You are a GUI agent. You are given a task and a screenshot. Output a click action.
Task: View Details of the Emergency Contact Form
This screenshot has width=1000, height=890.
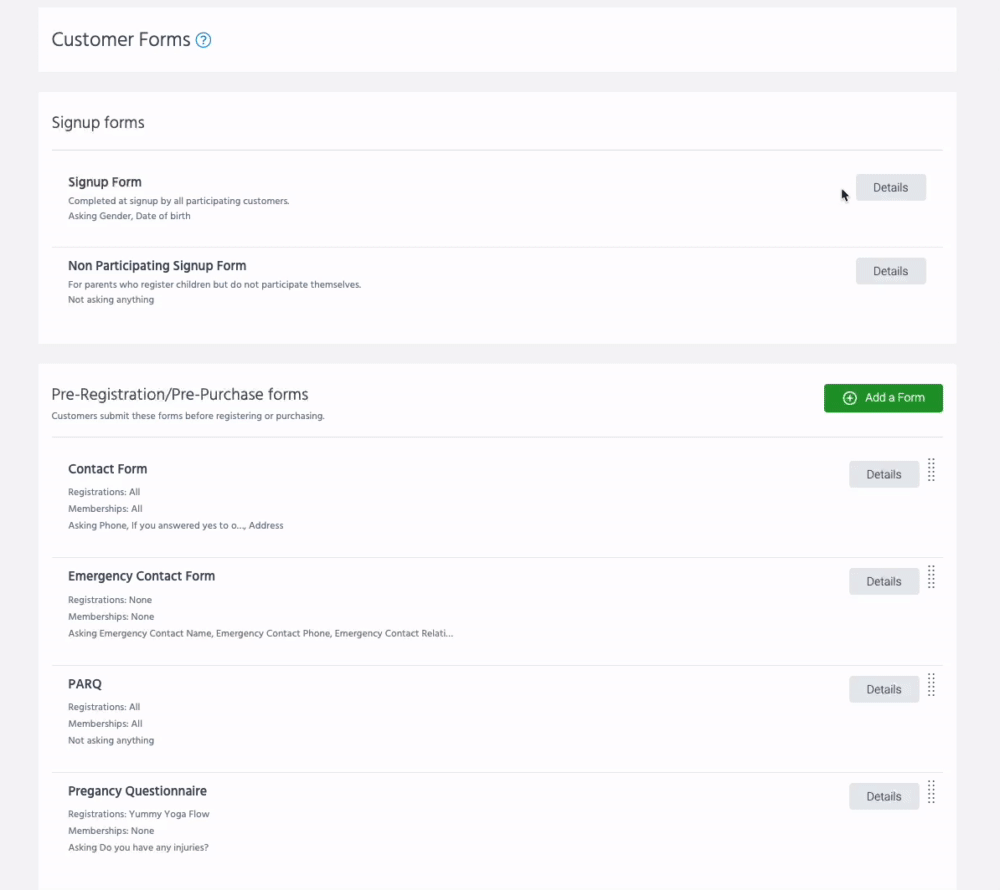(883, 582)
